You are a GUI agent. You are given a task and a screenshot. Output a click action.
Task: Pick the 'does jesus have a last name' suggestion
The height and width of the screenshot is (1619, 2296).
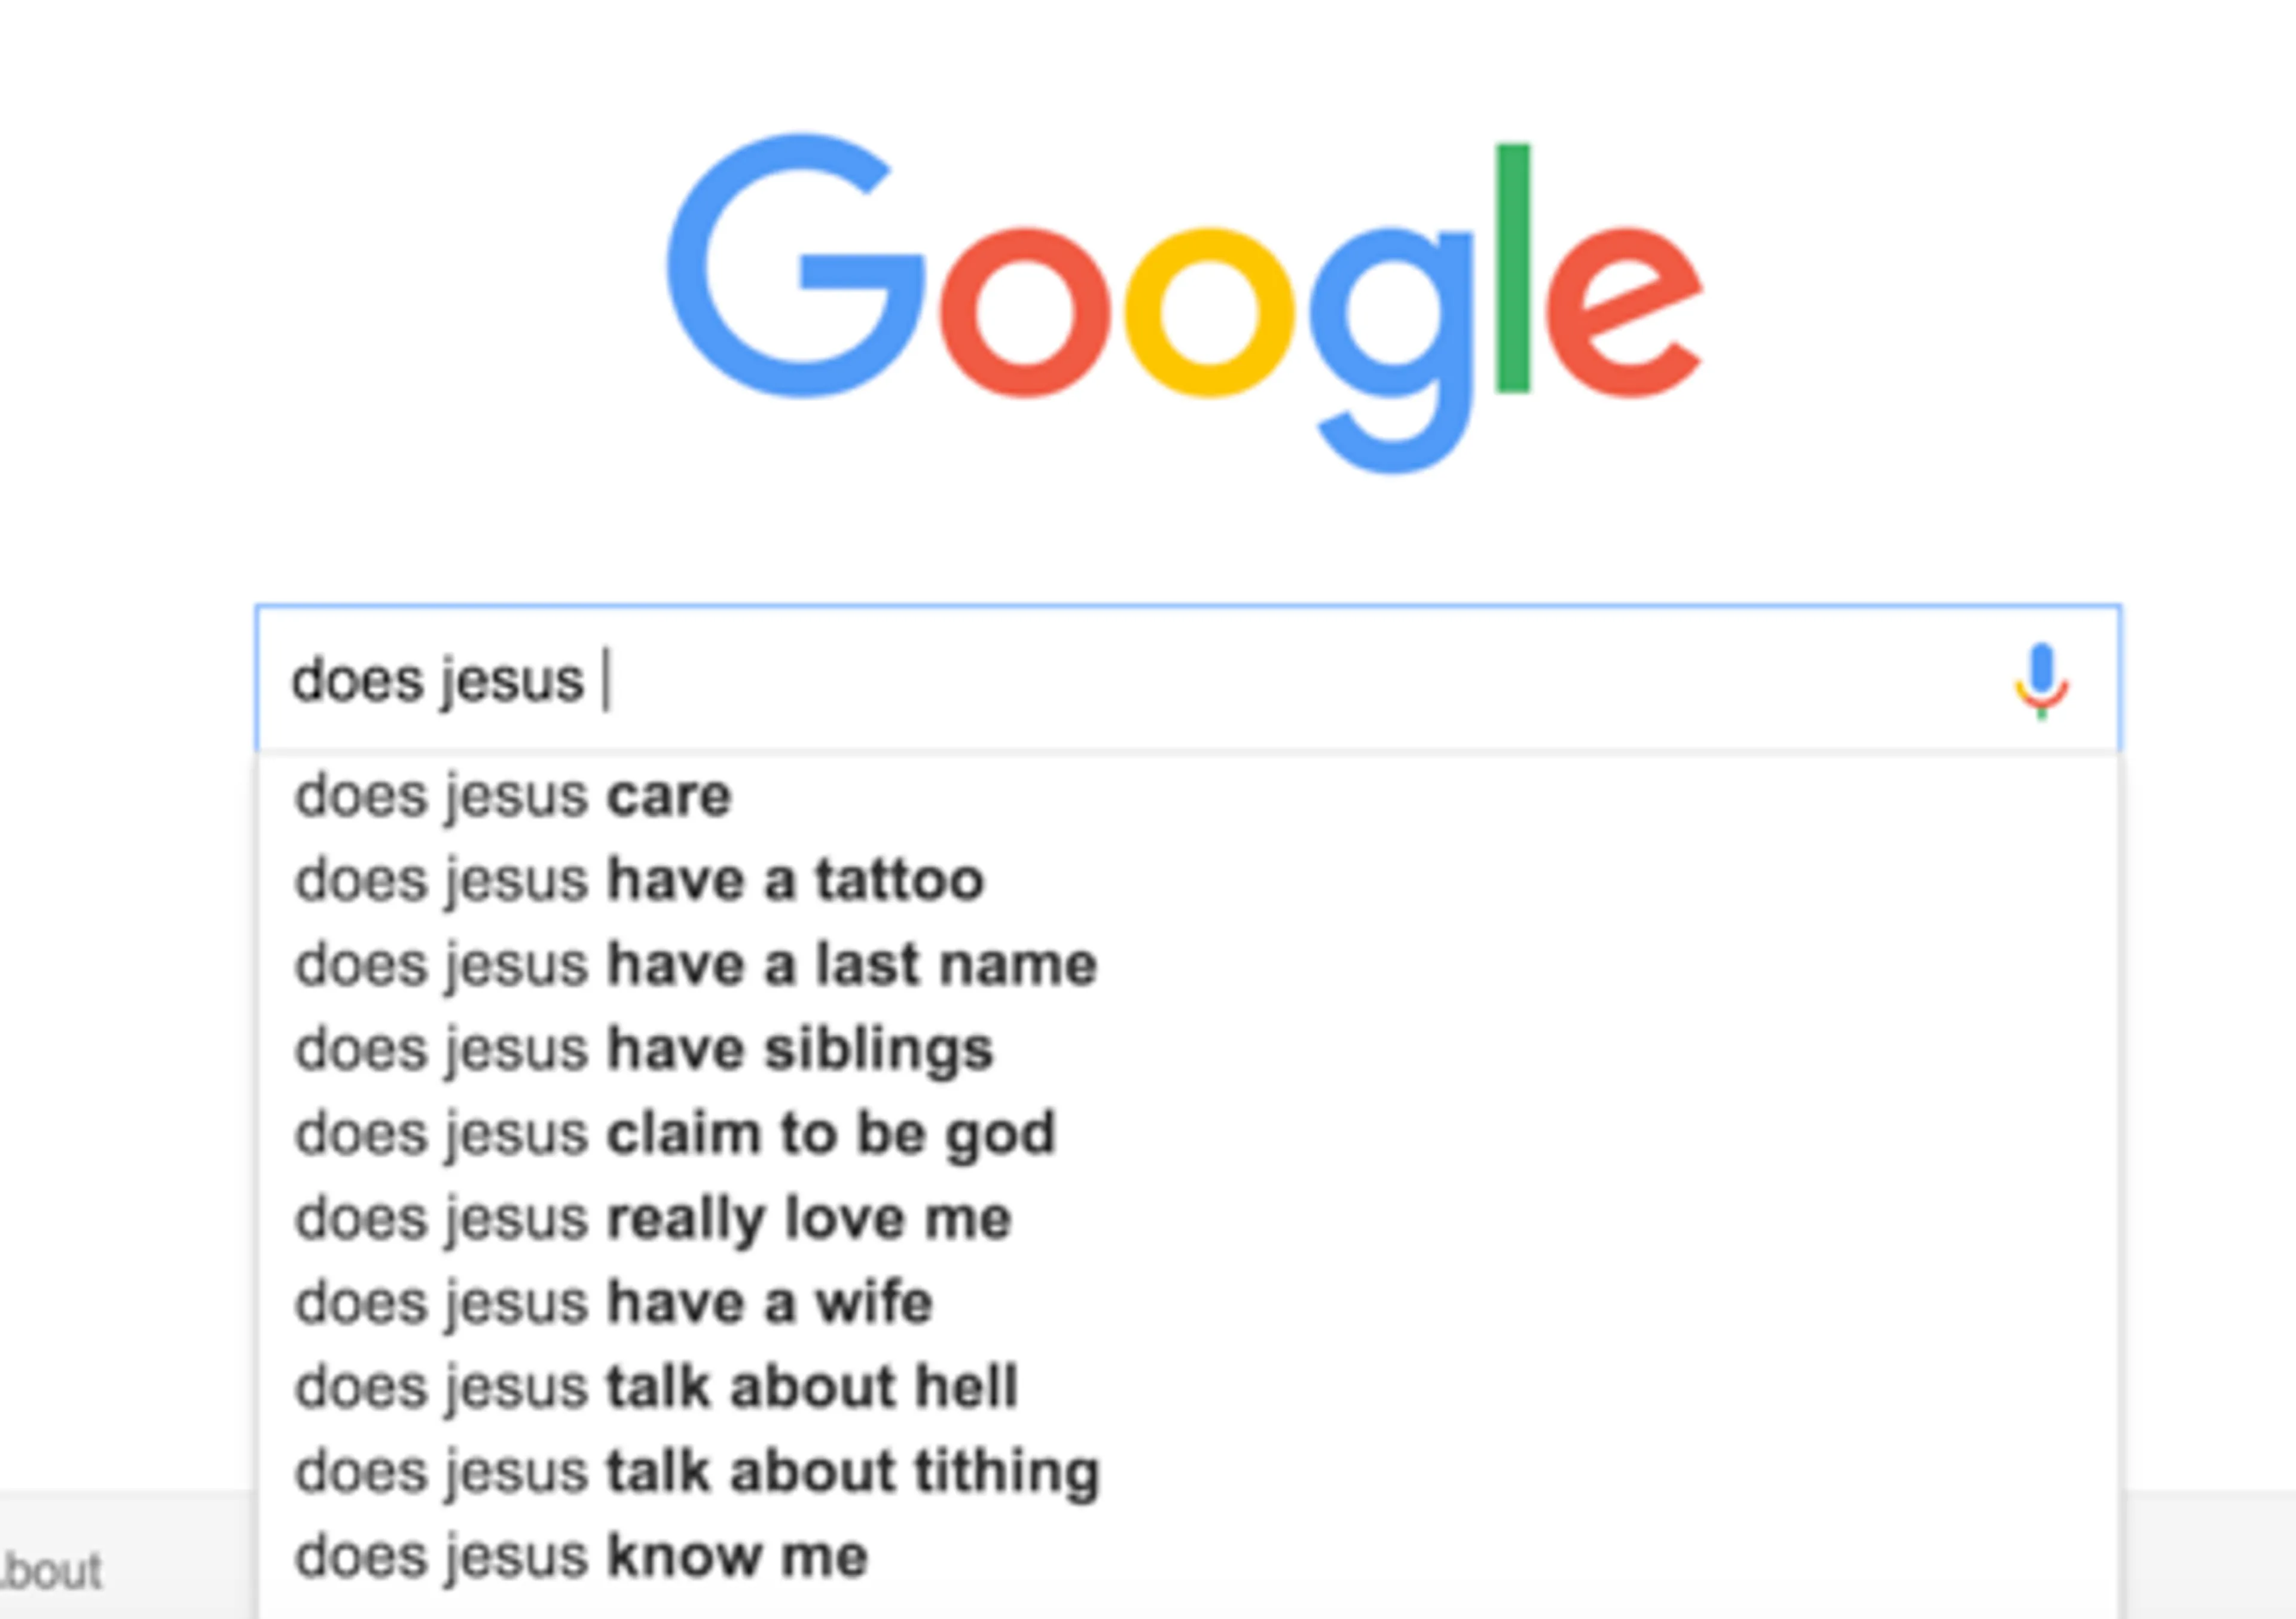click(x=696, y=965)
